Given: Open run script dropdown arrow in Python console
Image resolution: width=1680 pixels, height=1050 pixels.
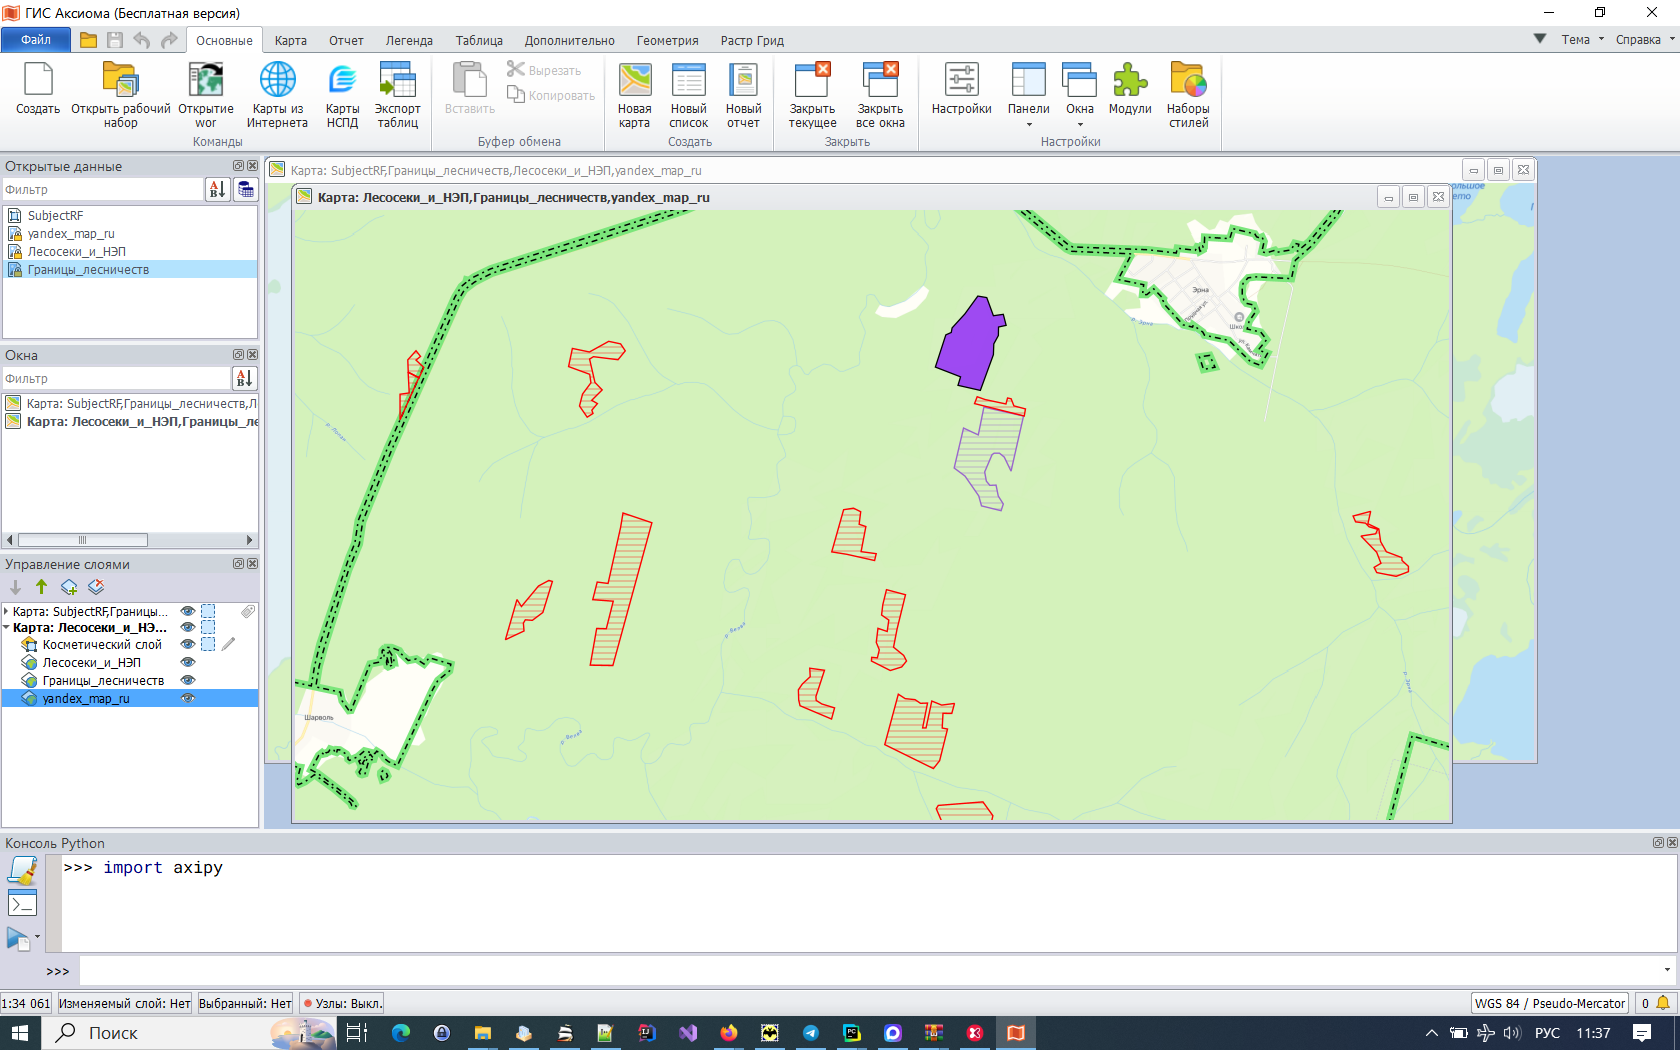Looking at the screenshot, I should pos(37,938).
